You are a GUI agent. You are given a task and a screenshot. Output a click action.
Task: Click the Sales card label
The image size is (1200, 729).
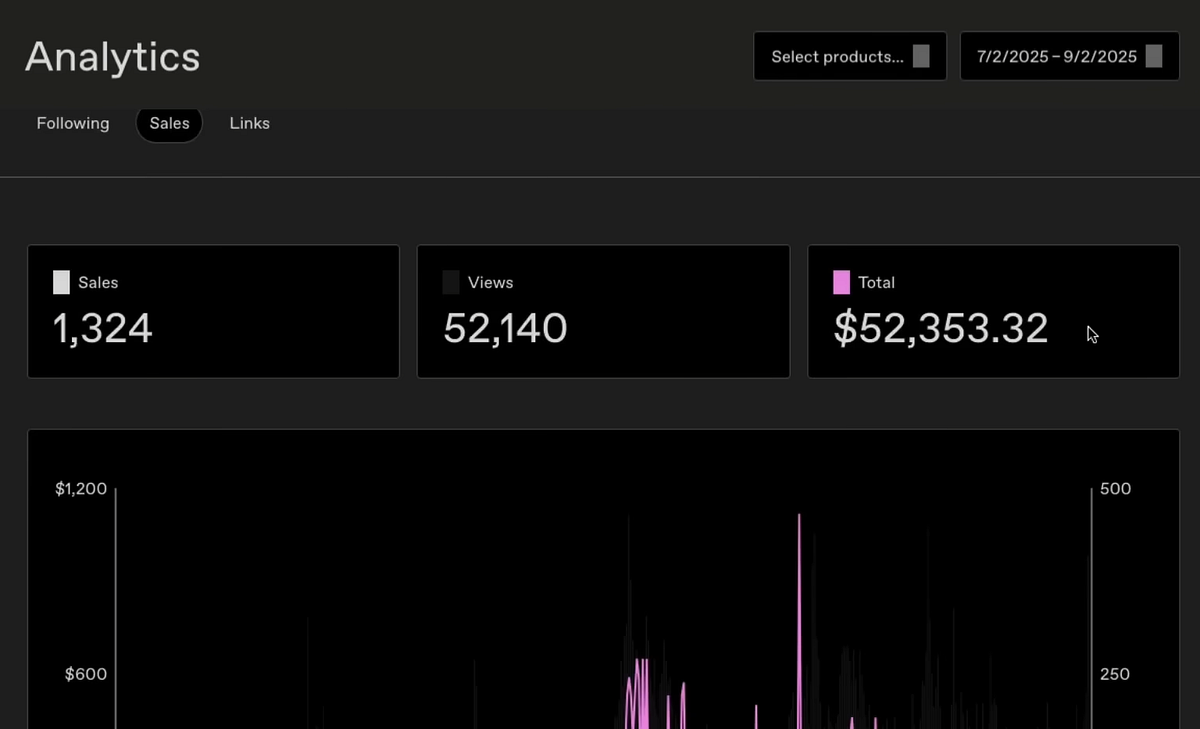tap(98, 283)
